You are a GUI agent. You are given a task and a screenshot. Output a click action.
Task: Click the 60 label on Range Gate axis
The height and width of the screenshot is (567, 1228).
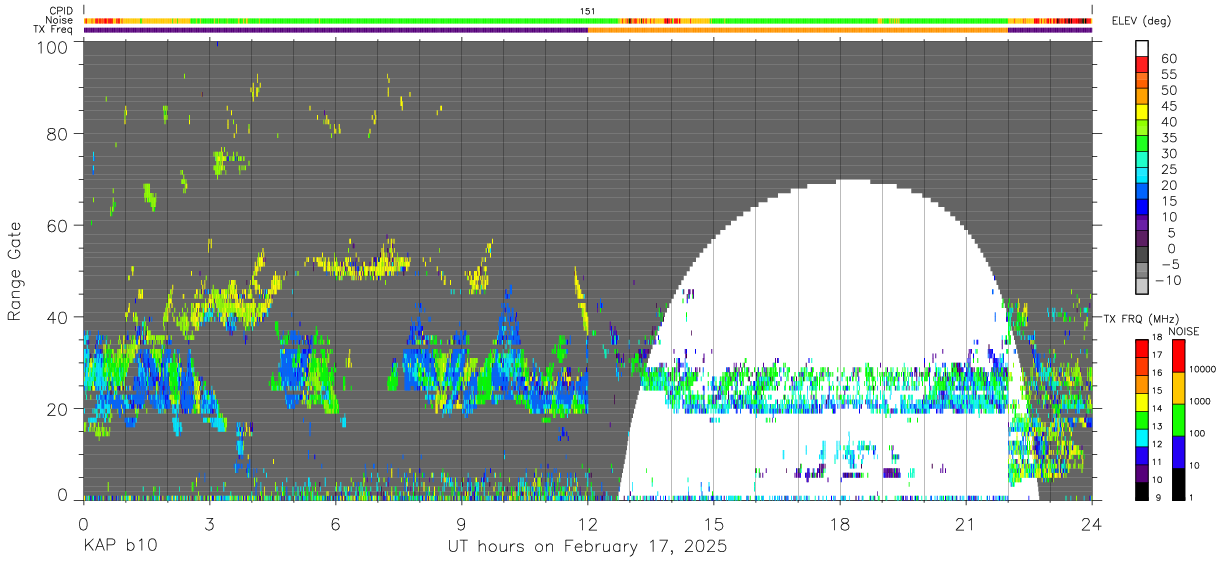pyautogui.click(x=58, y=226)
